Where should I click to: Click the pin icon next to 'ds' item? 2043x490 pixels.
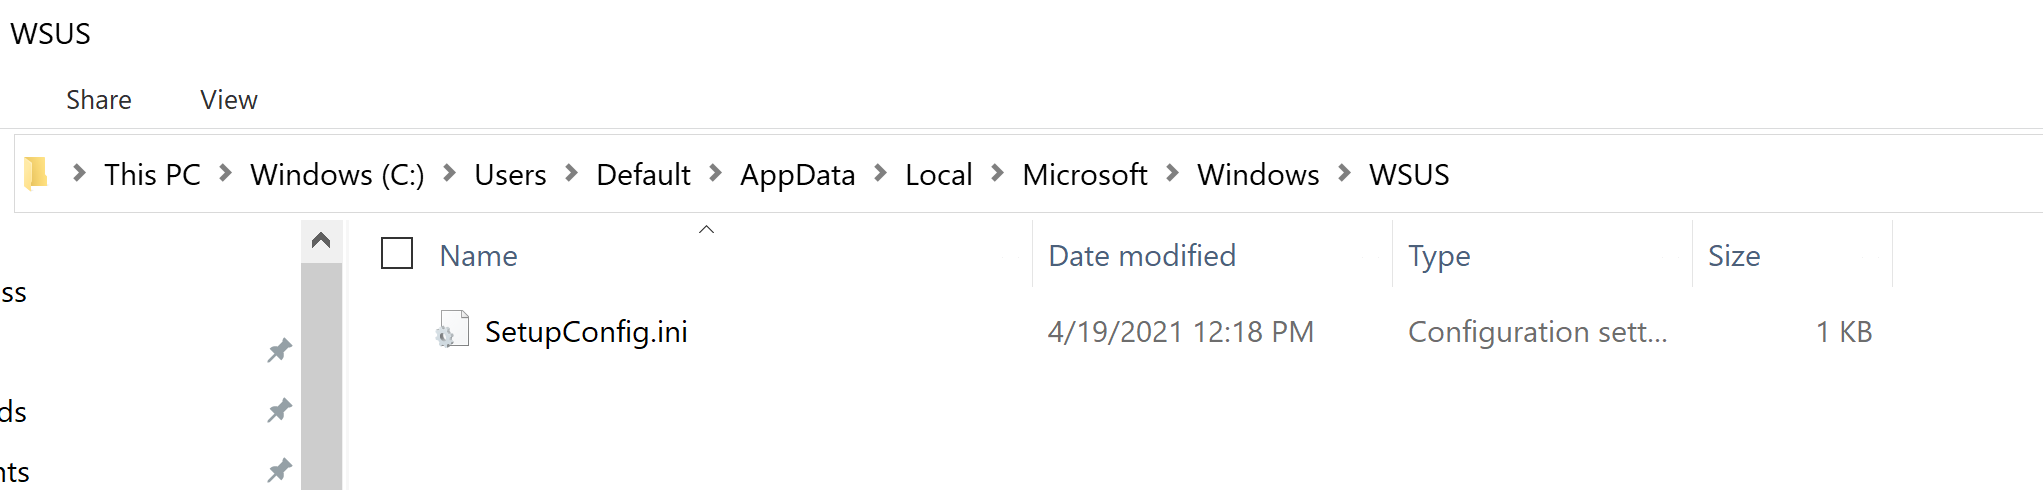[279, 410]
